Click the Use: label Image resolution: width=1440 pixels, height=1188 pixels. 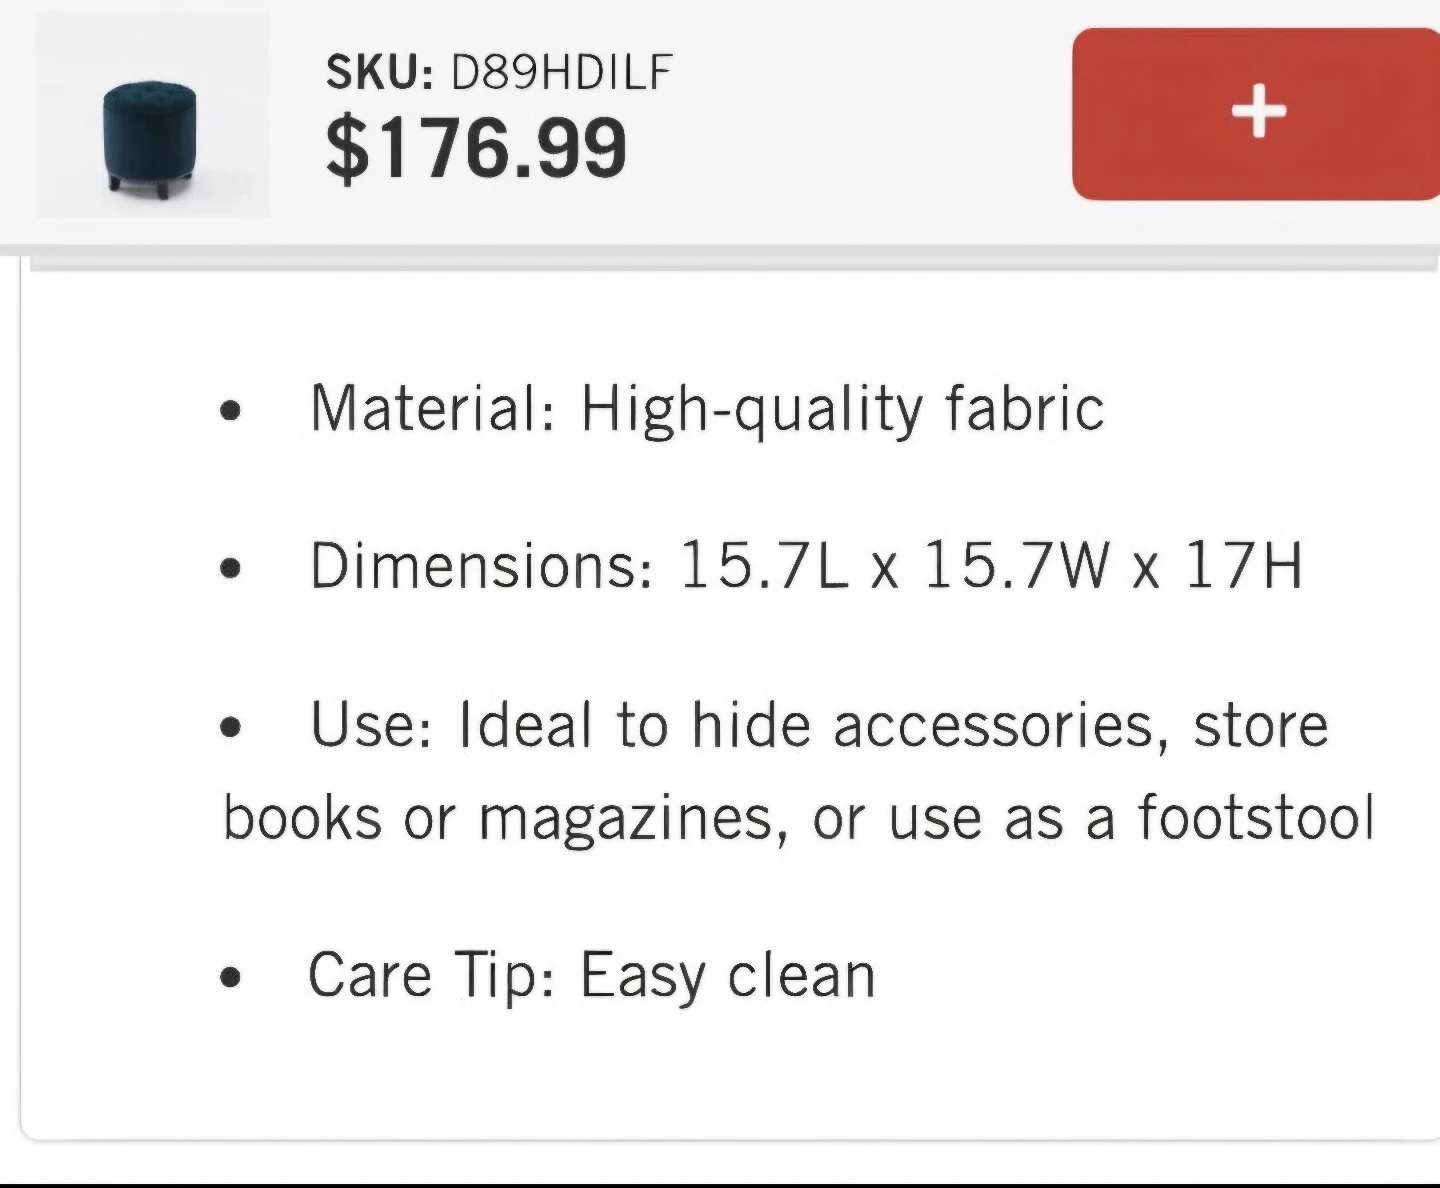click(371, 723)
